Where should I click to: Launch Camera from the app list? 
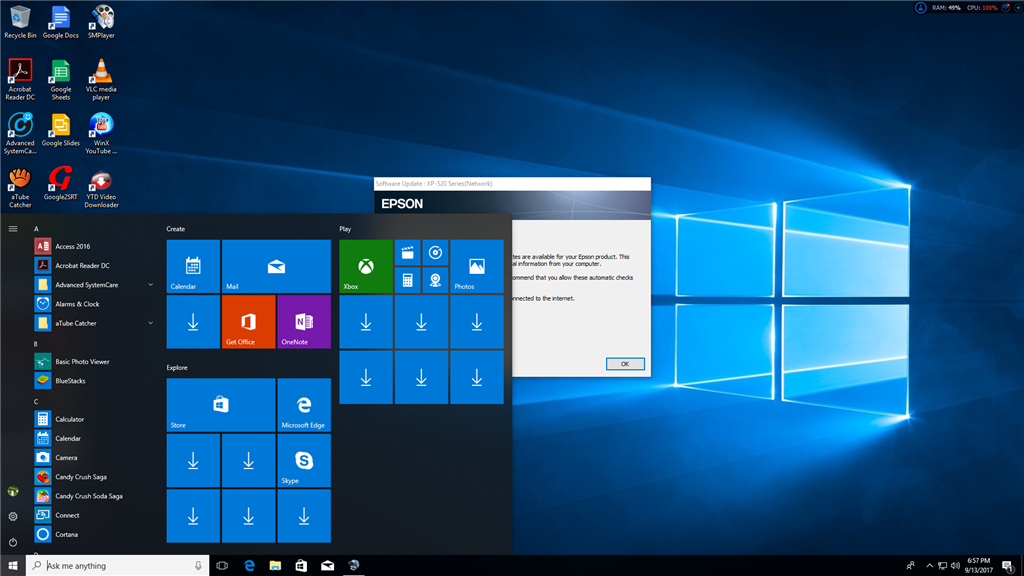tap(95, 458)
